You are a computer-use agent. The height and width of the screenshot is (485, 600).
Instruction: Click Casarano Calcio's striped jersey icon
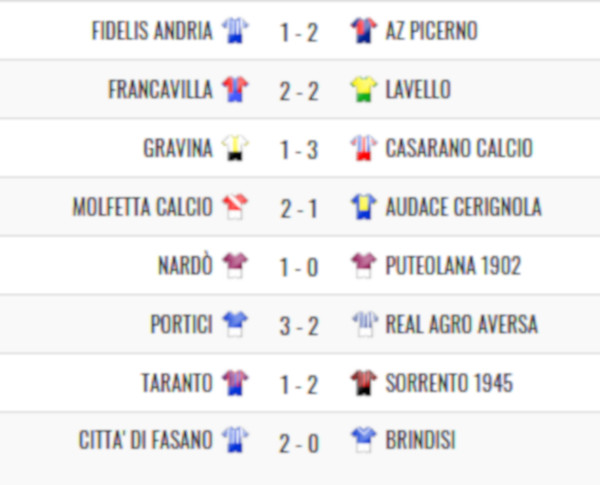click(364, 148)
